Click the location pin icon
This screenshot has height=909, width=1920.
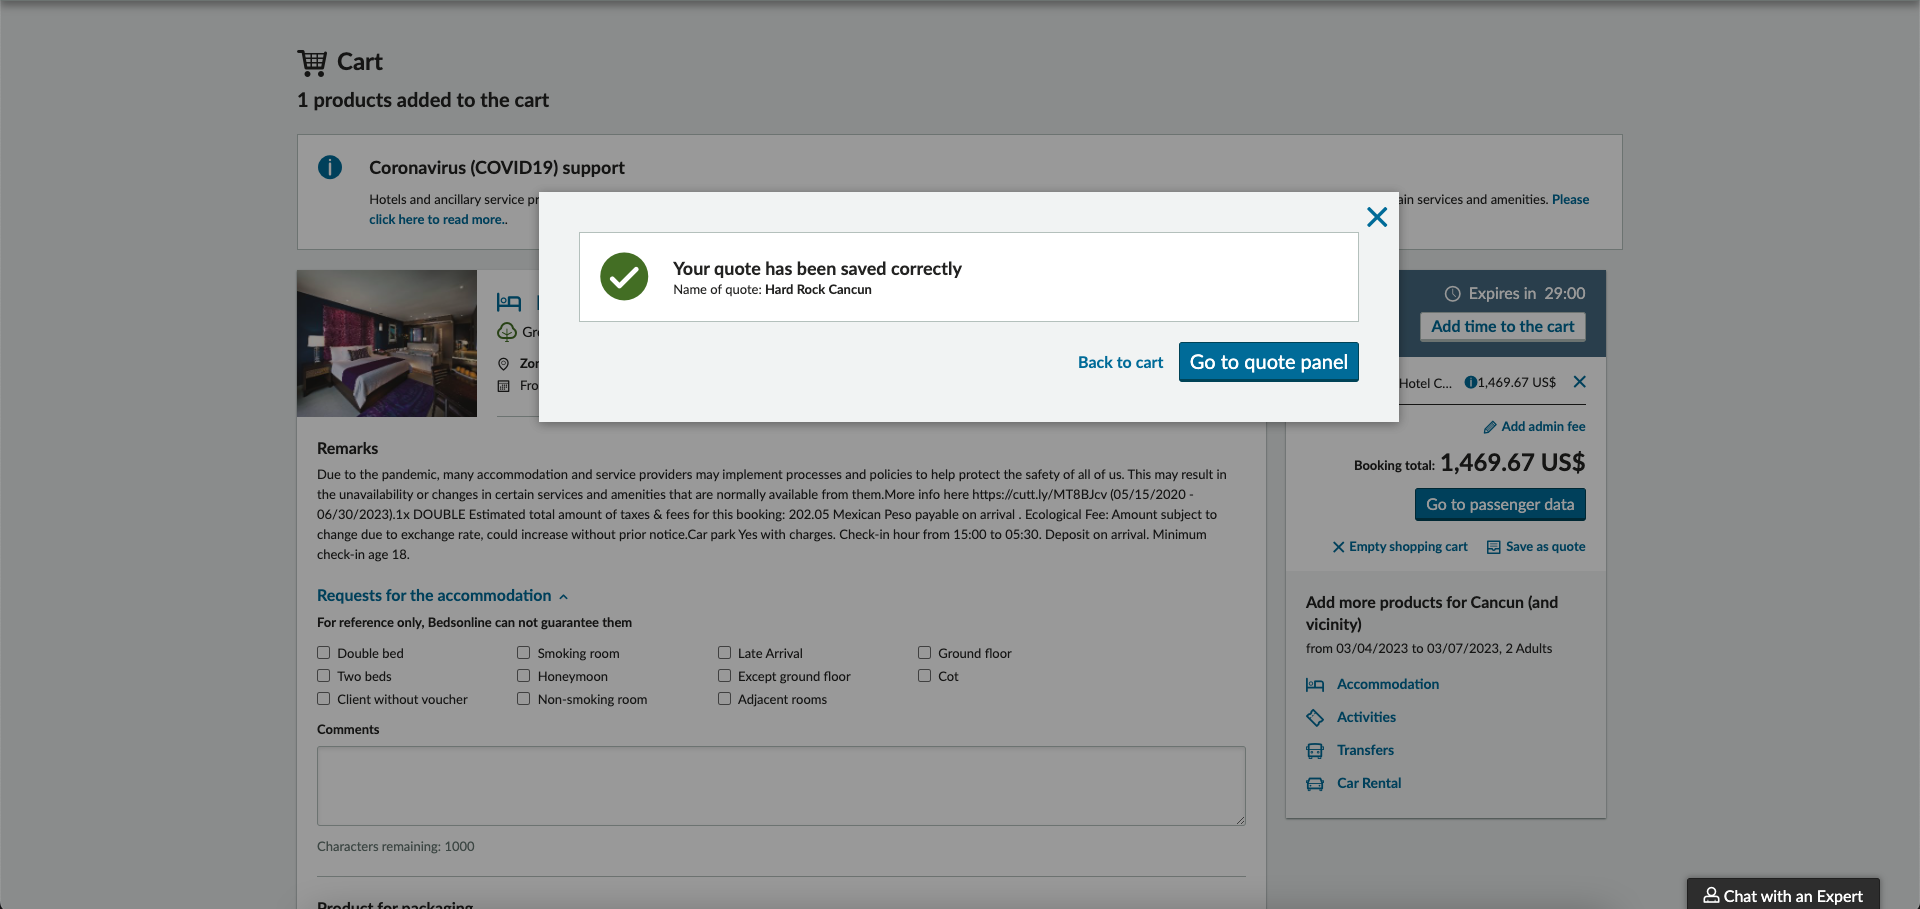[x=504, y=364]
